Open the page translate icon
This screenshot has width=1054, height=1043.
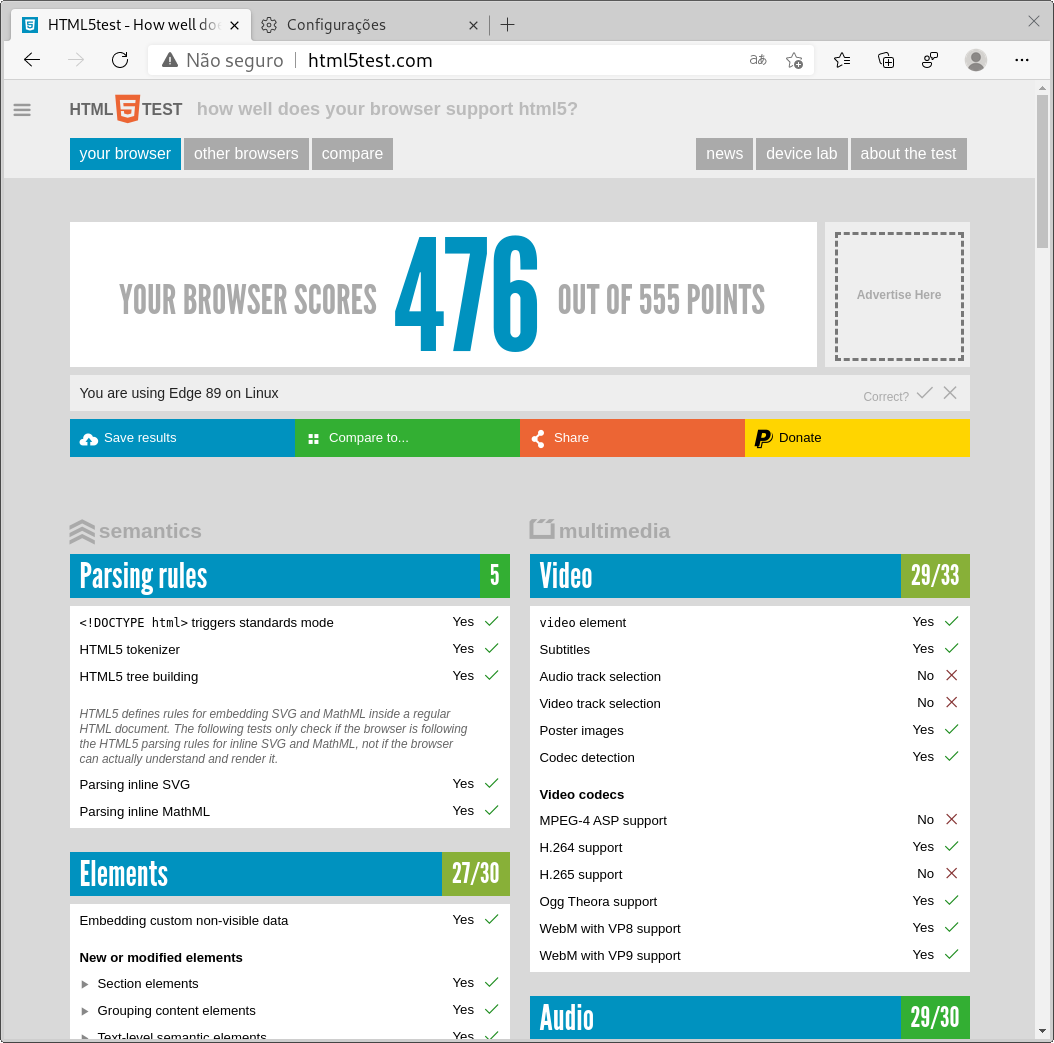758,60
